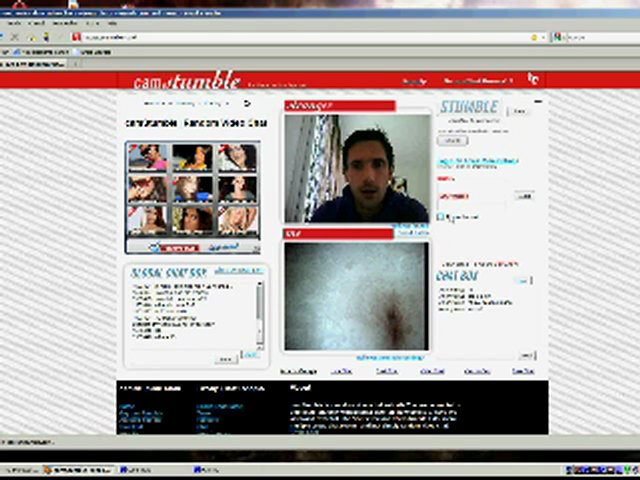Click the camstumble logo in the red header
This screenshot has width=640, height=480.
point(187,80)
